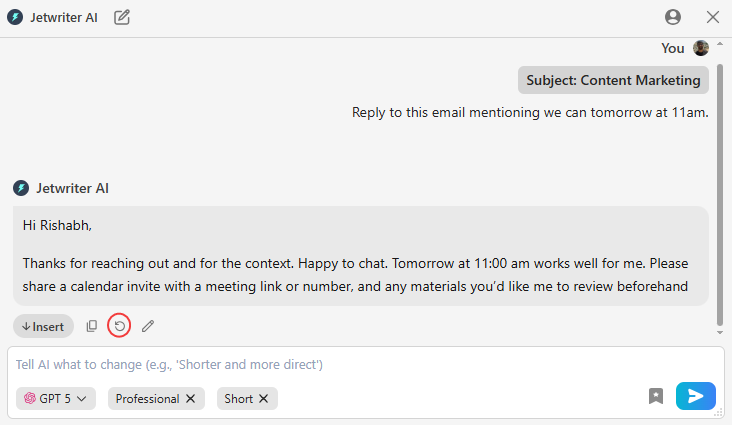732x425 pixels.
Task: Open the account profile icon
Action: coord(673,17)
